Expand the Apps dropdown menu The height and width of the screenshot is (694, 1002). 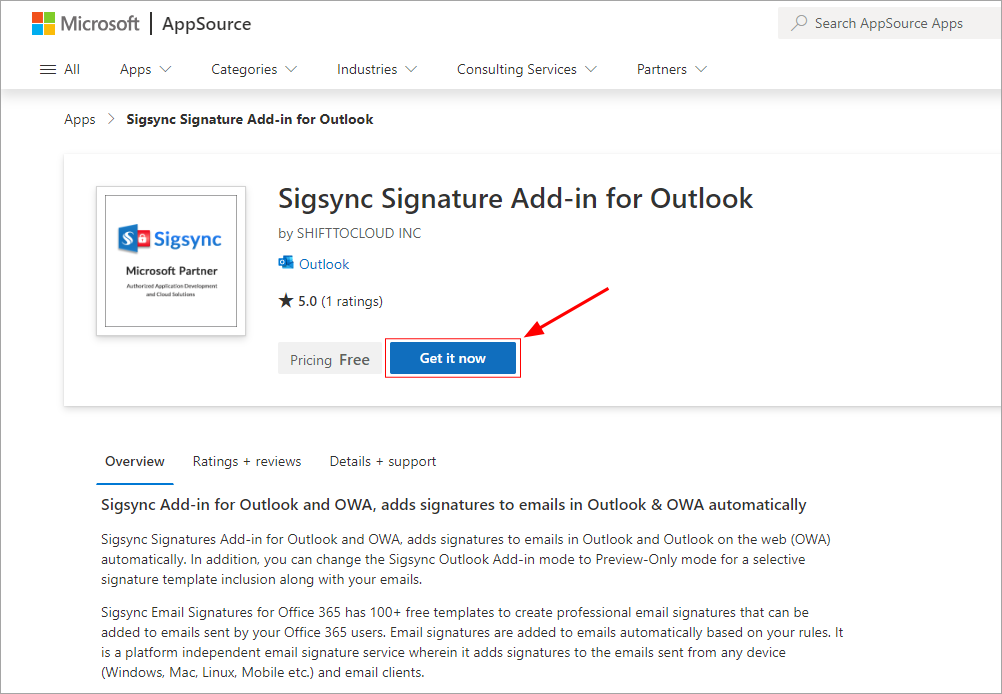(146, 69)
